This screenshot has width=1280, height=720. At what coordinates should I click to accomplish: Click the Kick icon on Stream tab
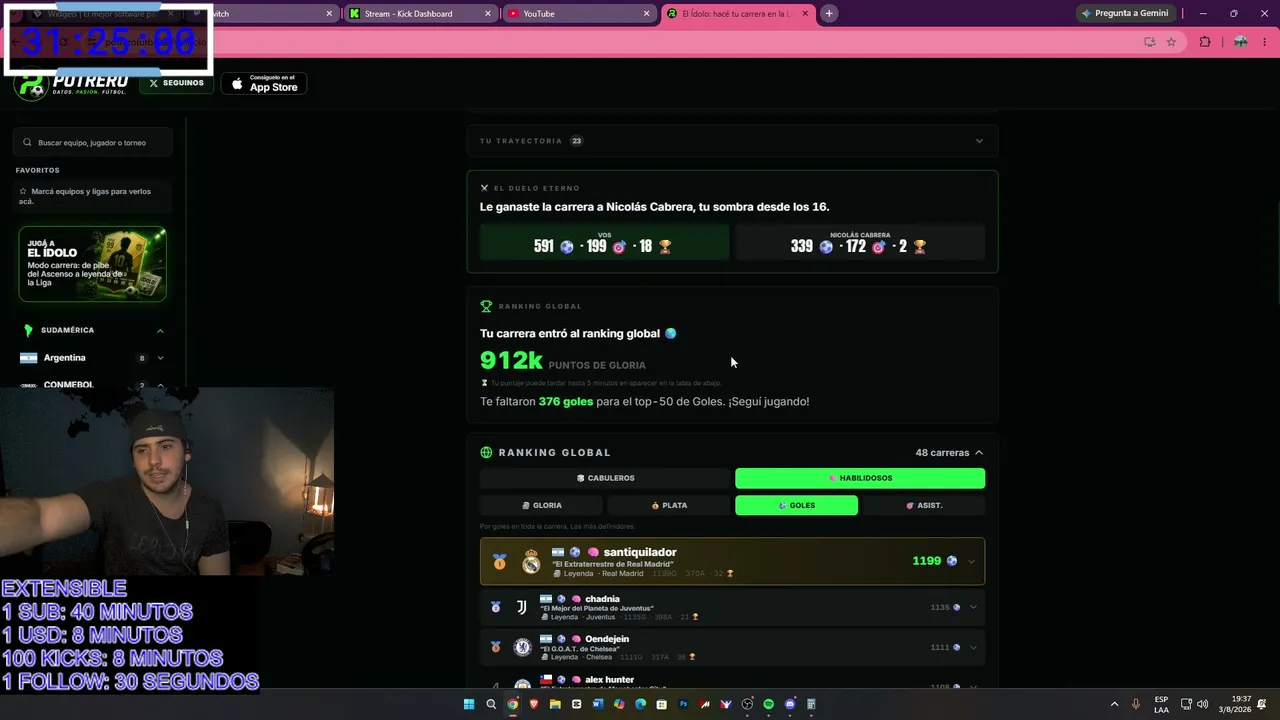coord(354,14)
